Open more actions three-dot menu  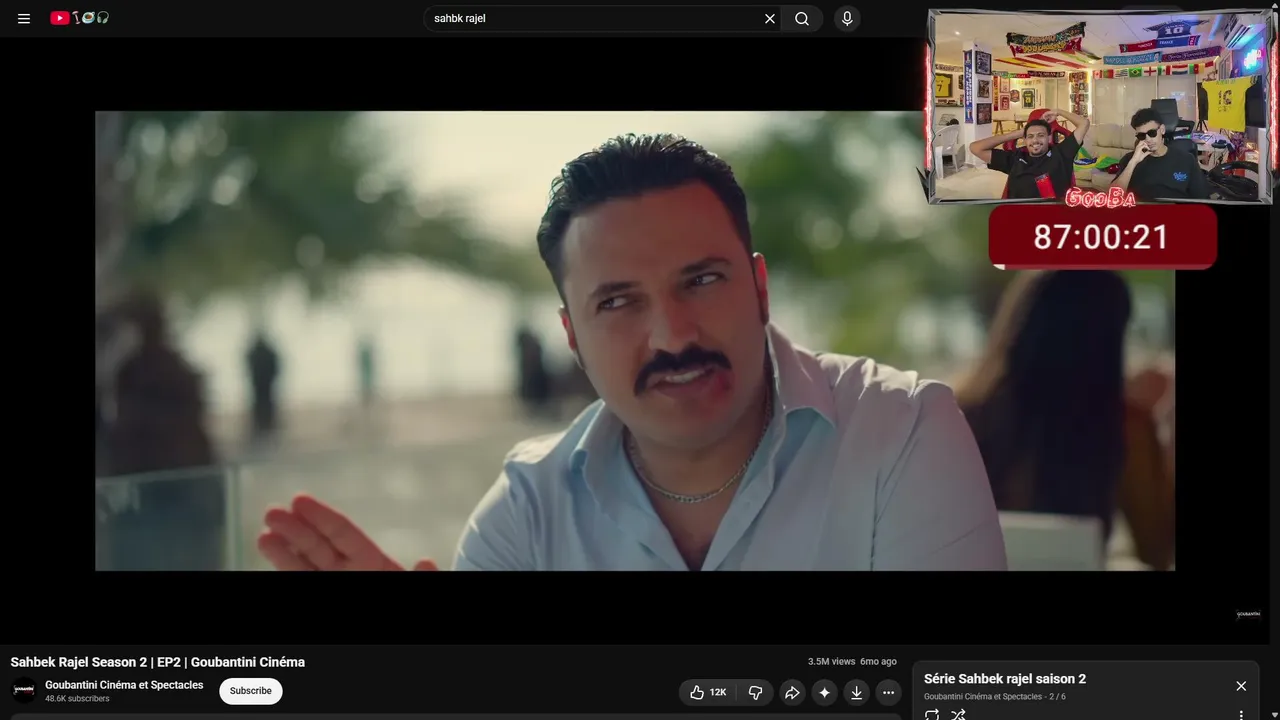(x=888, y=692)
